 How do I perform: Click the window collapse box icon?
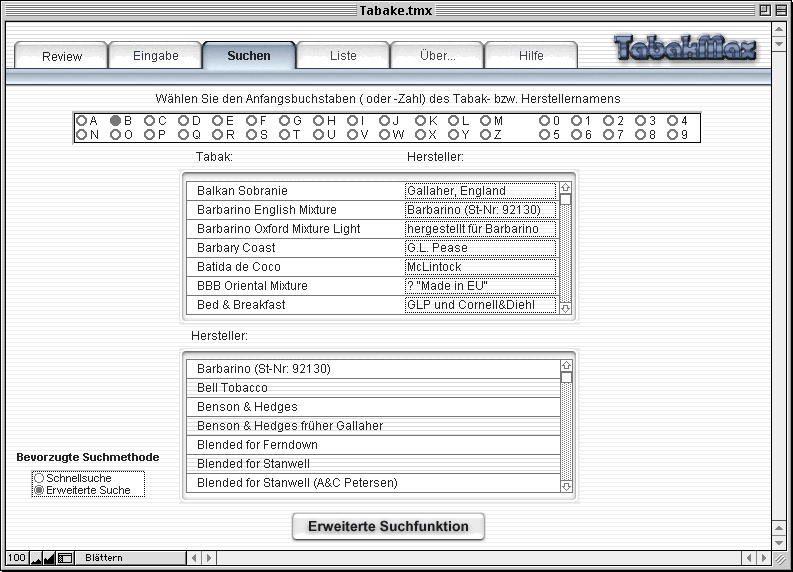(x=781, y=10)
